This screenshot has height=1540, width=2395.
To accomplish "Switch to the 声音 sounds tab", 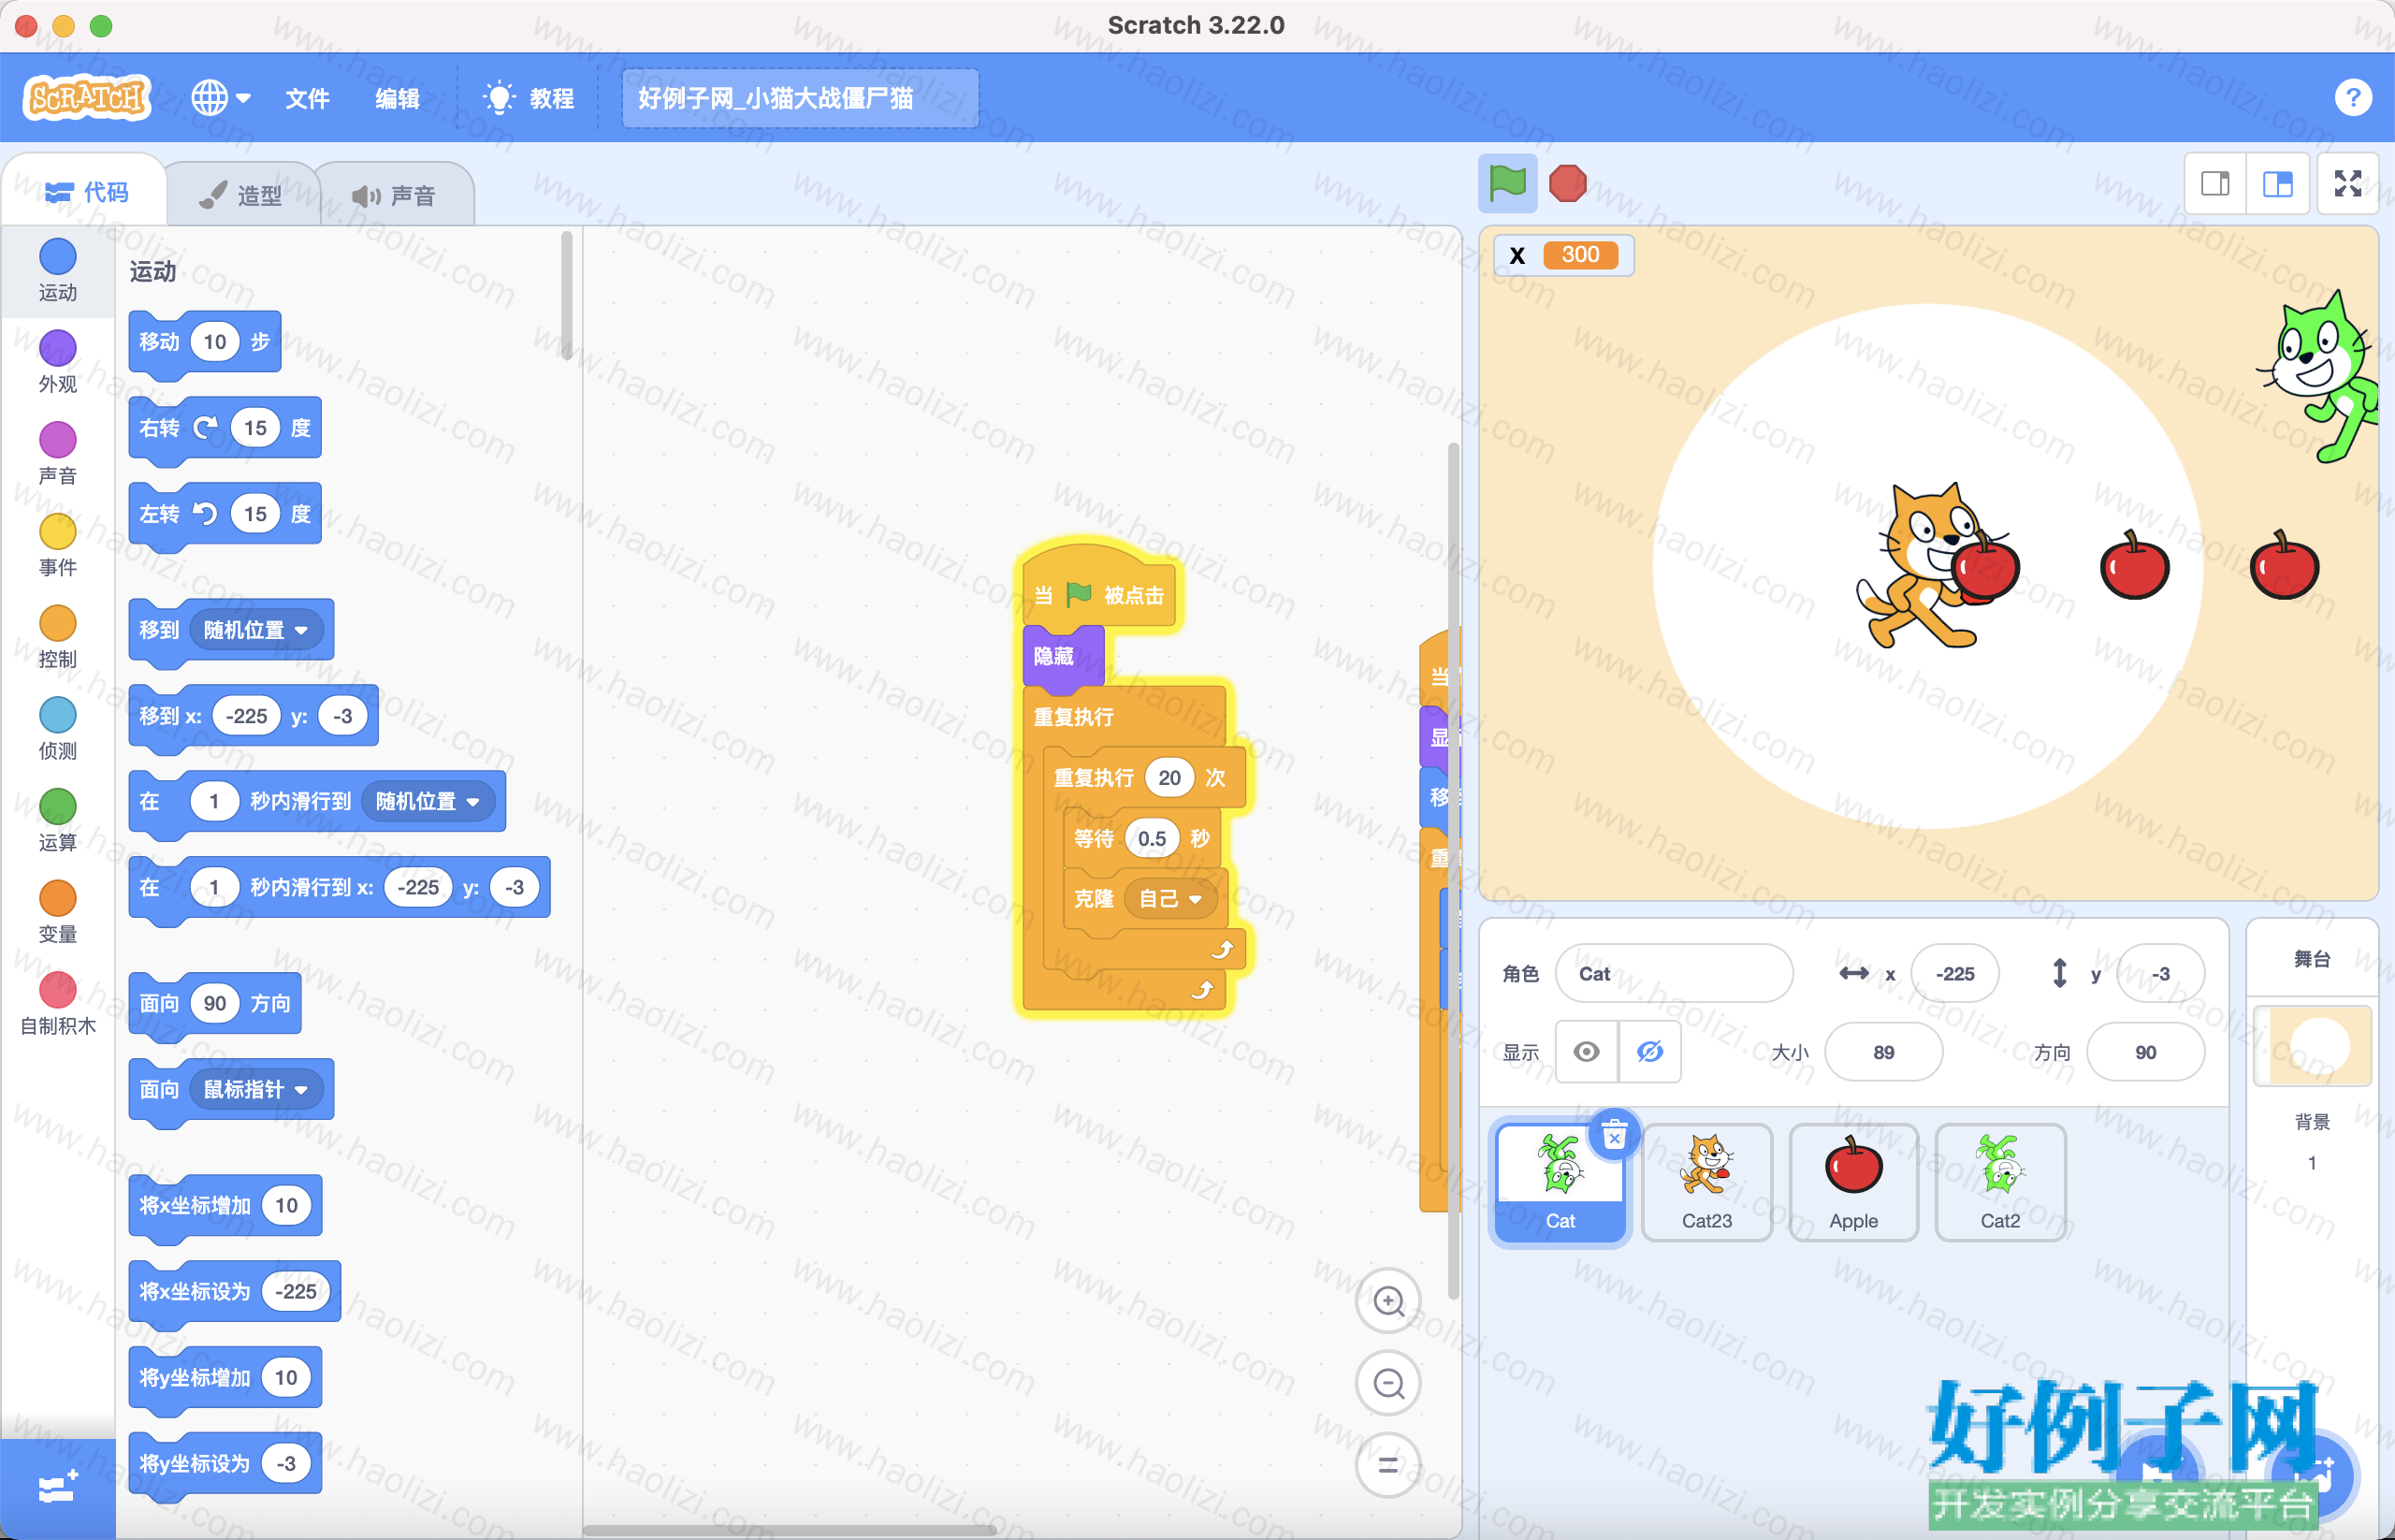I will click(x=394, y=194).
